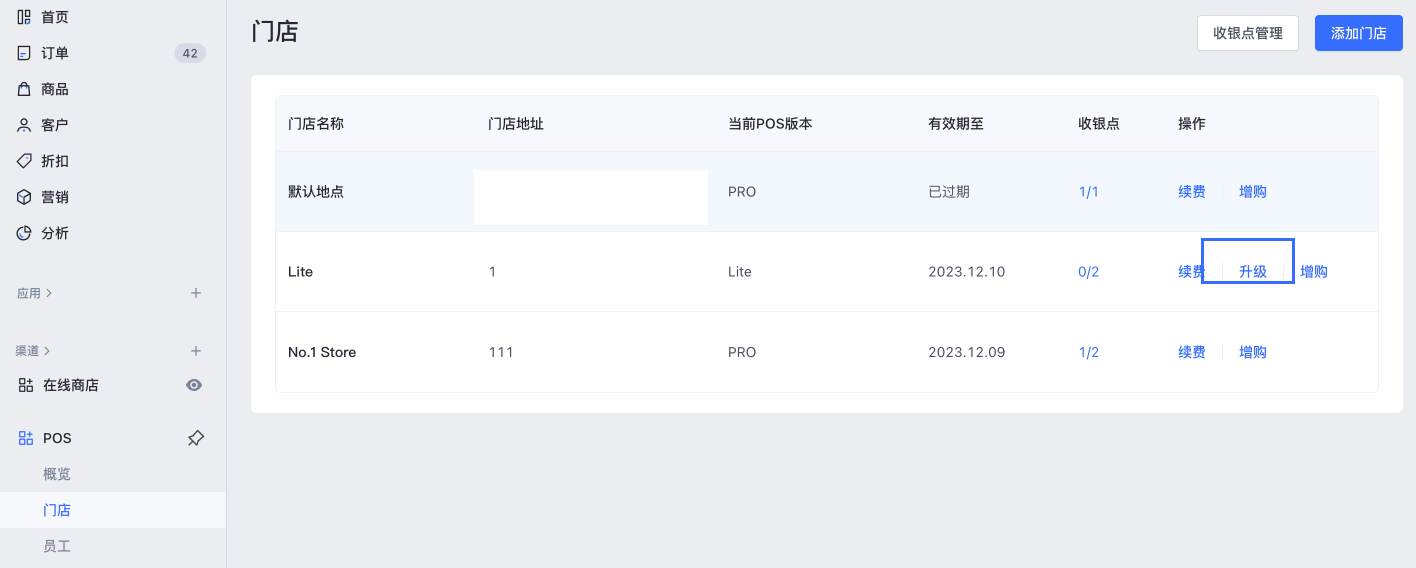
Task: Click the pin icon next to POS
Action: [196, 438]
